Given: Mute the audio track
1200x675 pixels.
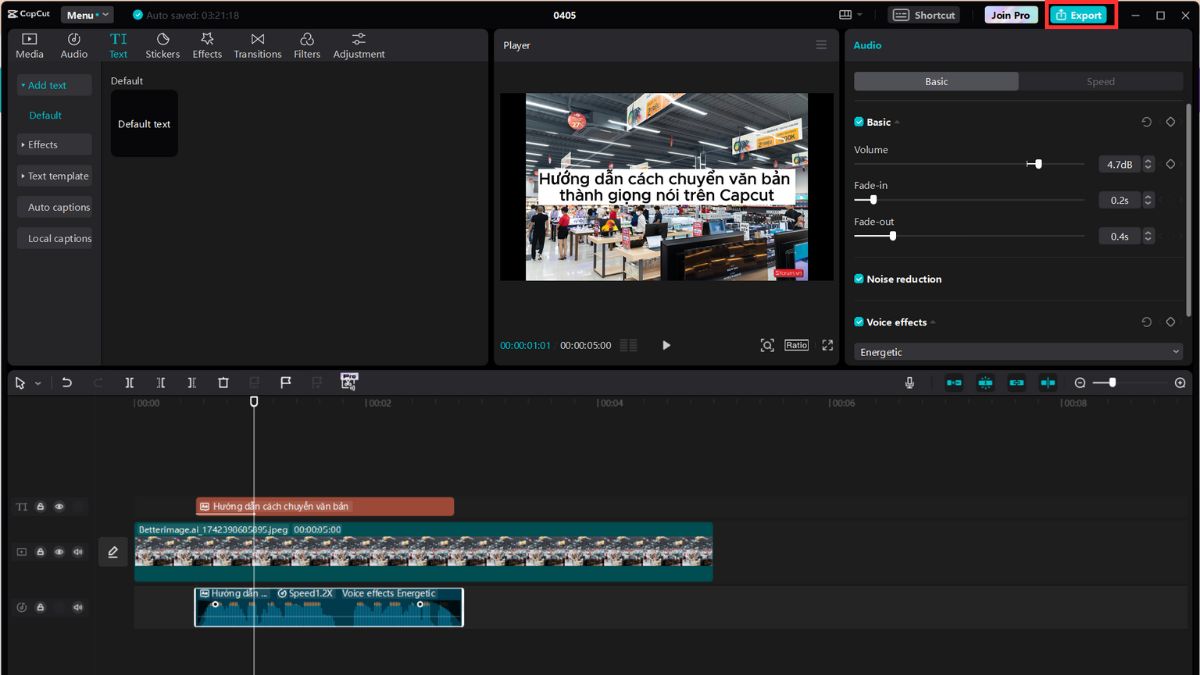Looking at the screenshot, I should (78, 607).
